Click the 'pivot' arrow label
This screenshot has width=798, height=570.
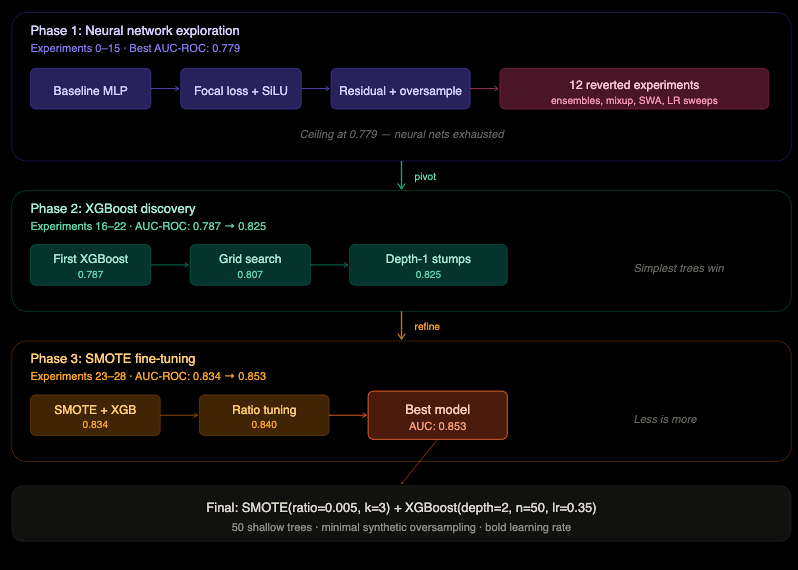pos(425,177)
